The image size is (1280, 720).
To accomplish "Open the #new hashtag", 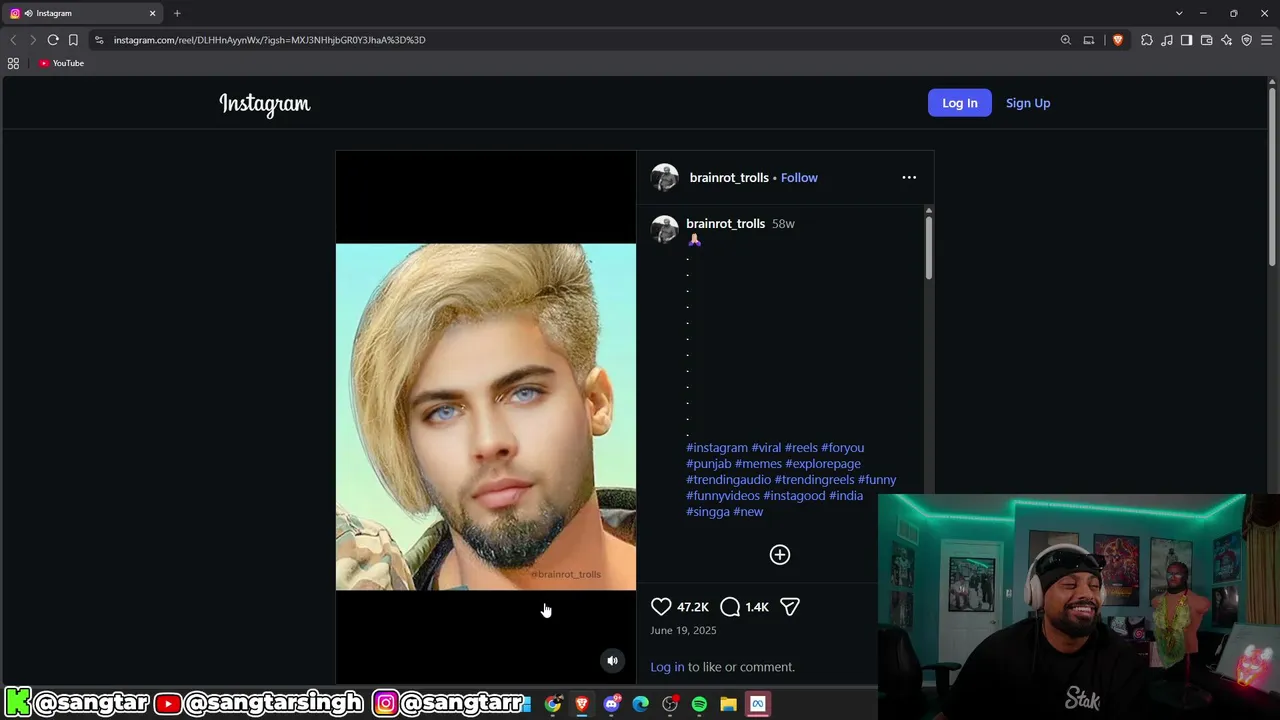I will [x=748, y=512].
